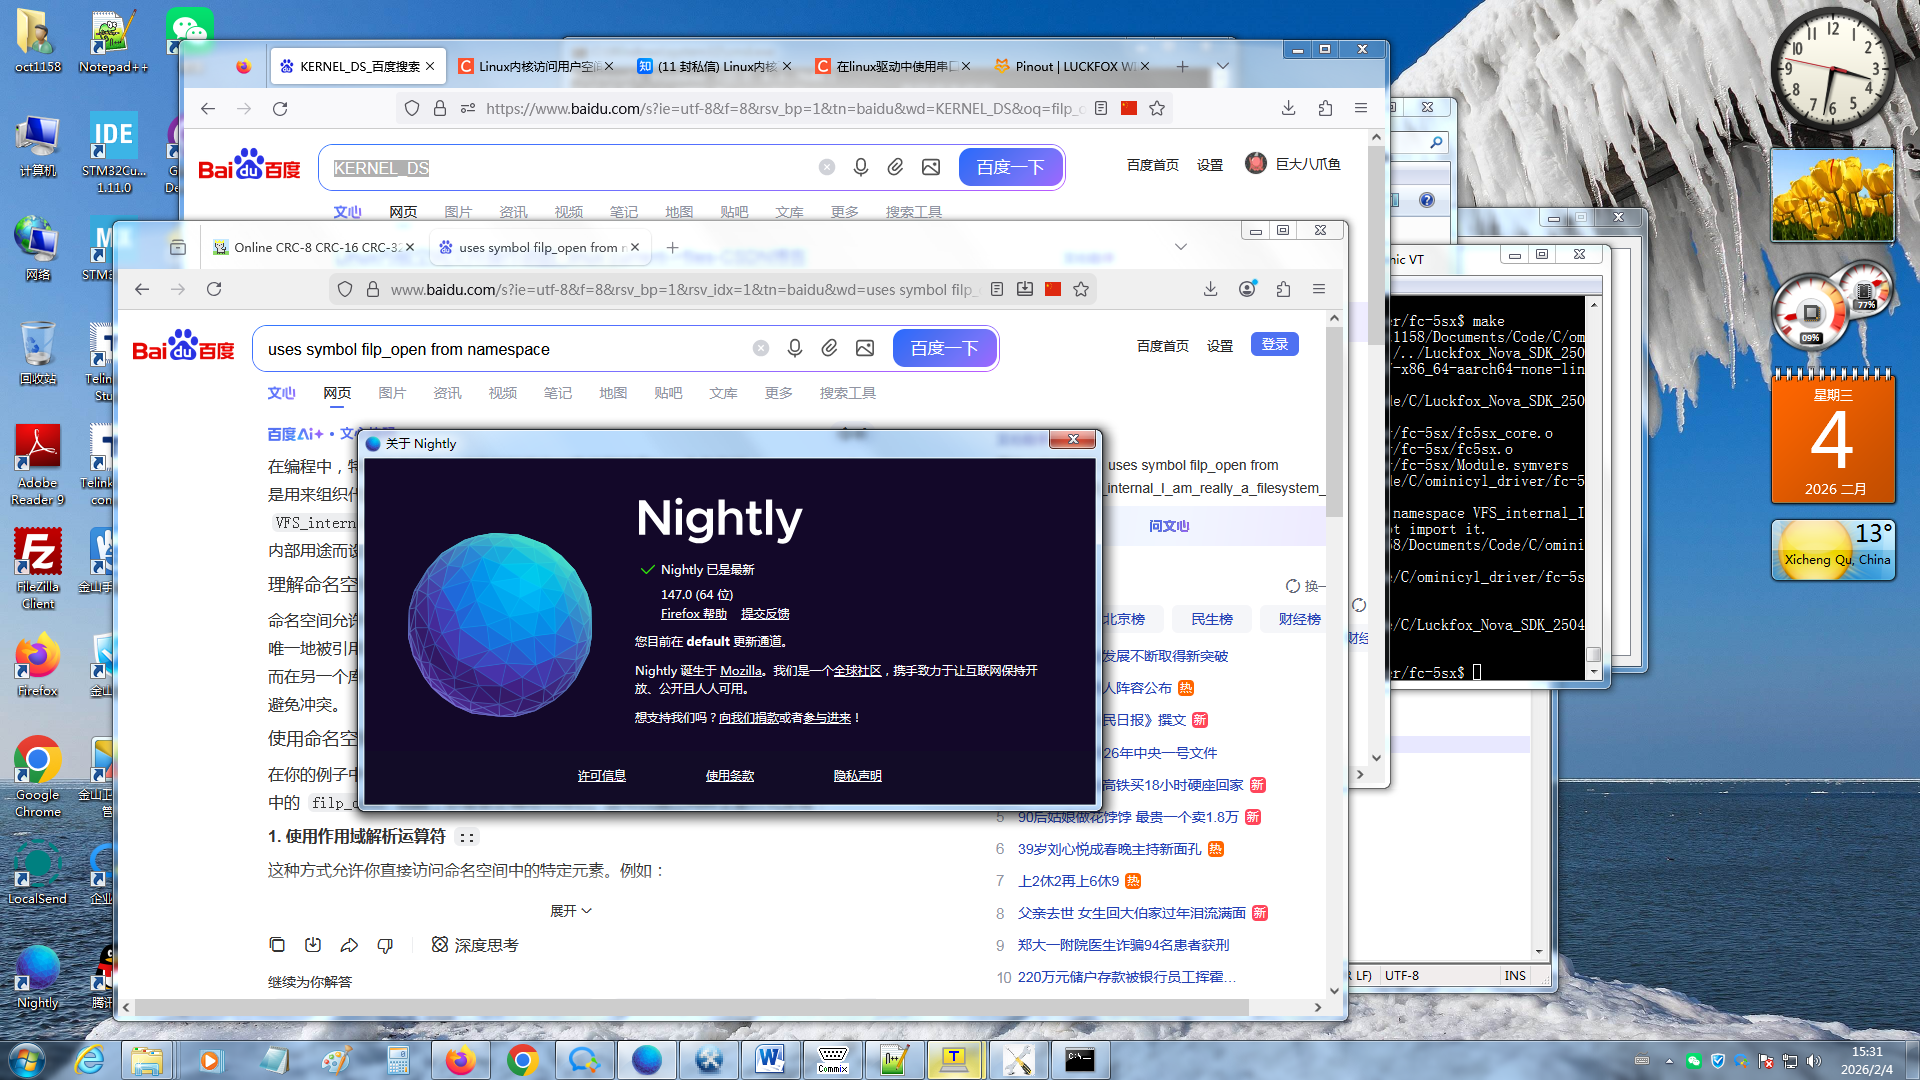Open the Firefox hamburger application menu
Screen dimensions: 1920x1080
click(x=1319, y=289)
